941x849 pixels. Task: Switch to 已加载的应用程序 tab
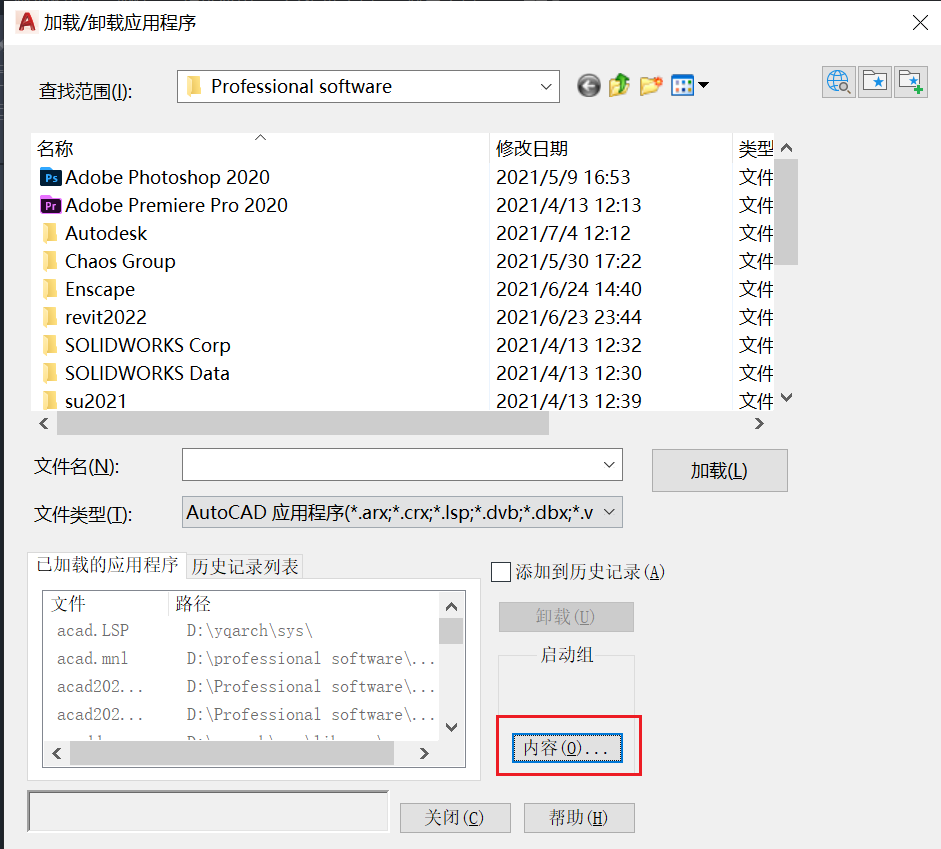tap(107, 565)
